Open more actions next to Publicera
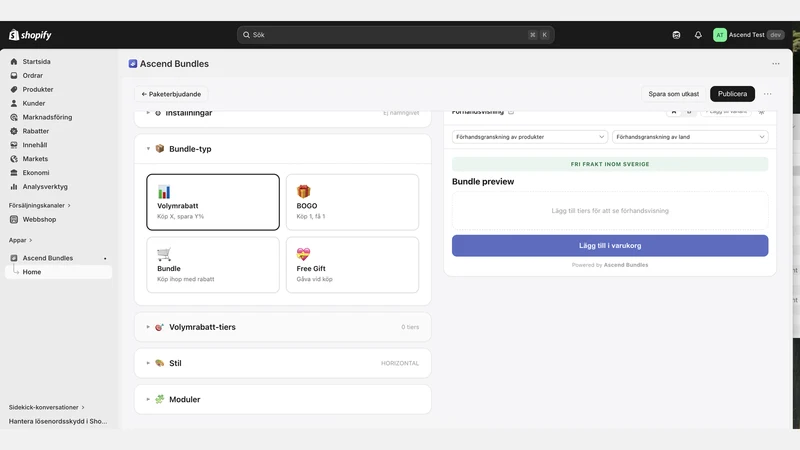The image size is (800, 450). point(767,94)
